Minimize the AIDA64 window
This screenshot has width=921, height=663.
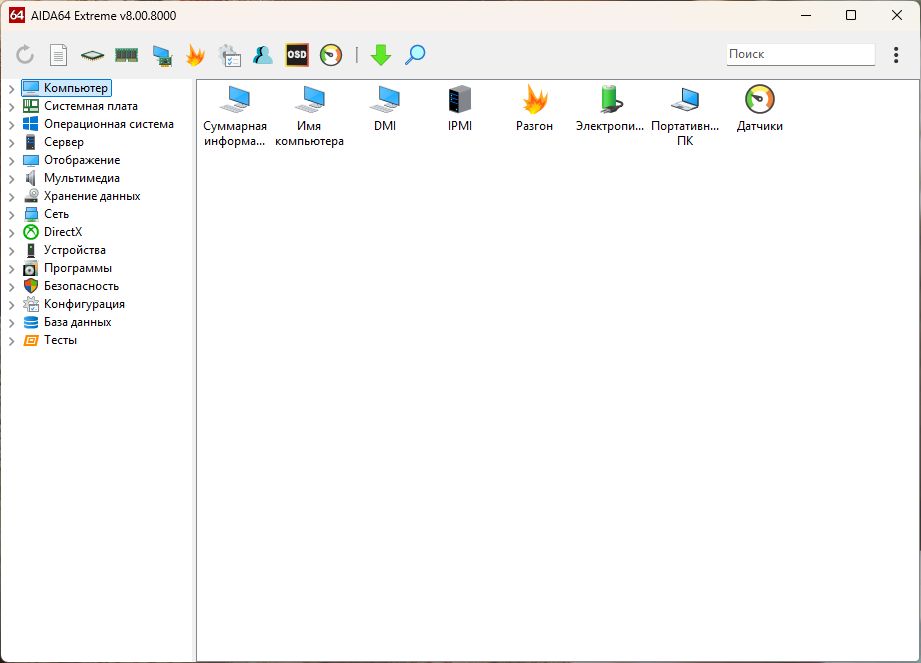(x=806, y=15)
